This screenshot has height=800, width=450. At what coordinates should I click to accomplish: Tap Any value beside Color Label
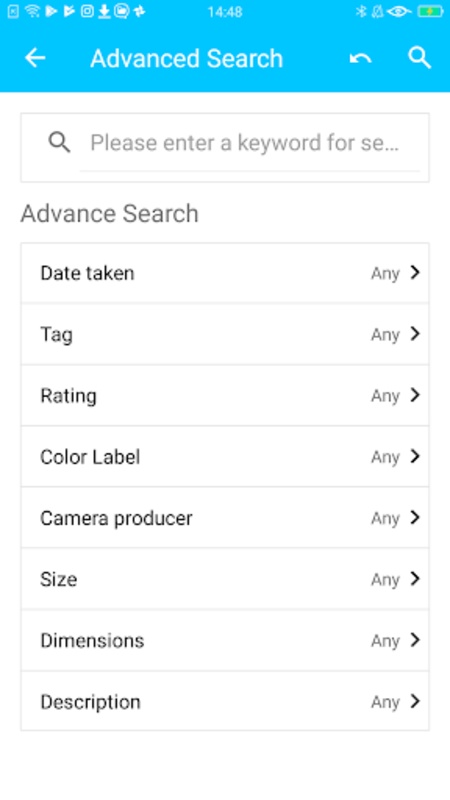385,458
